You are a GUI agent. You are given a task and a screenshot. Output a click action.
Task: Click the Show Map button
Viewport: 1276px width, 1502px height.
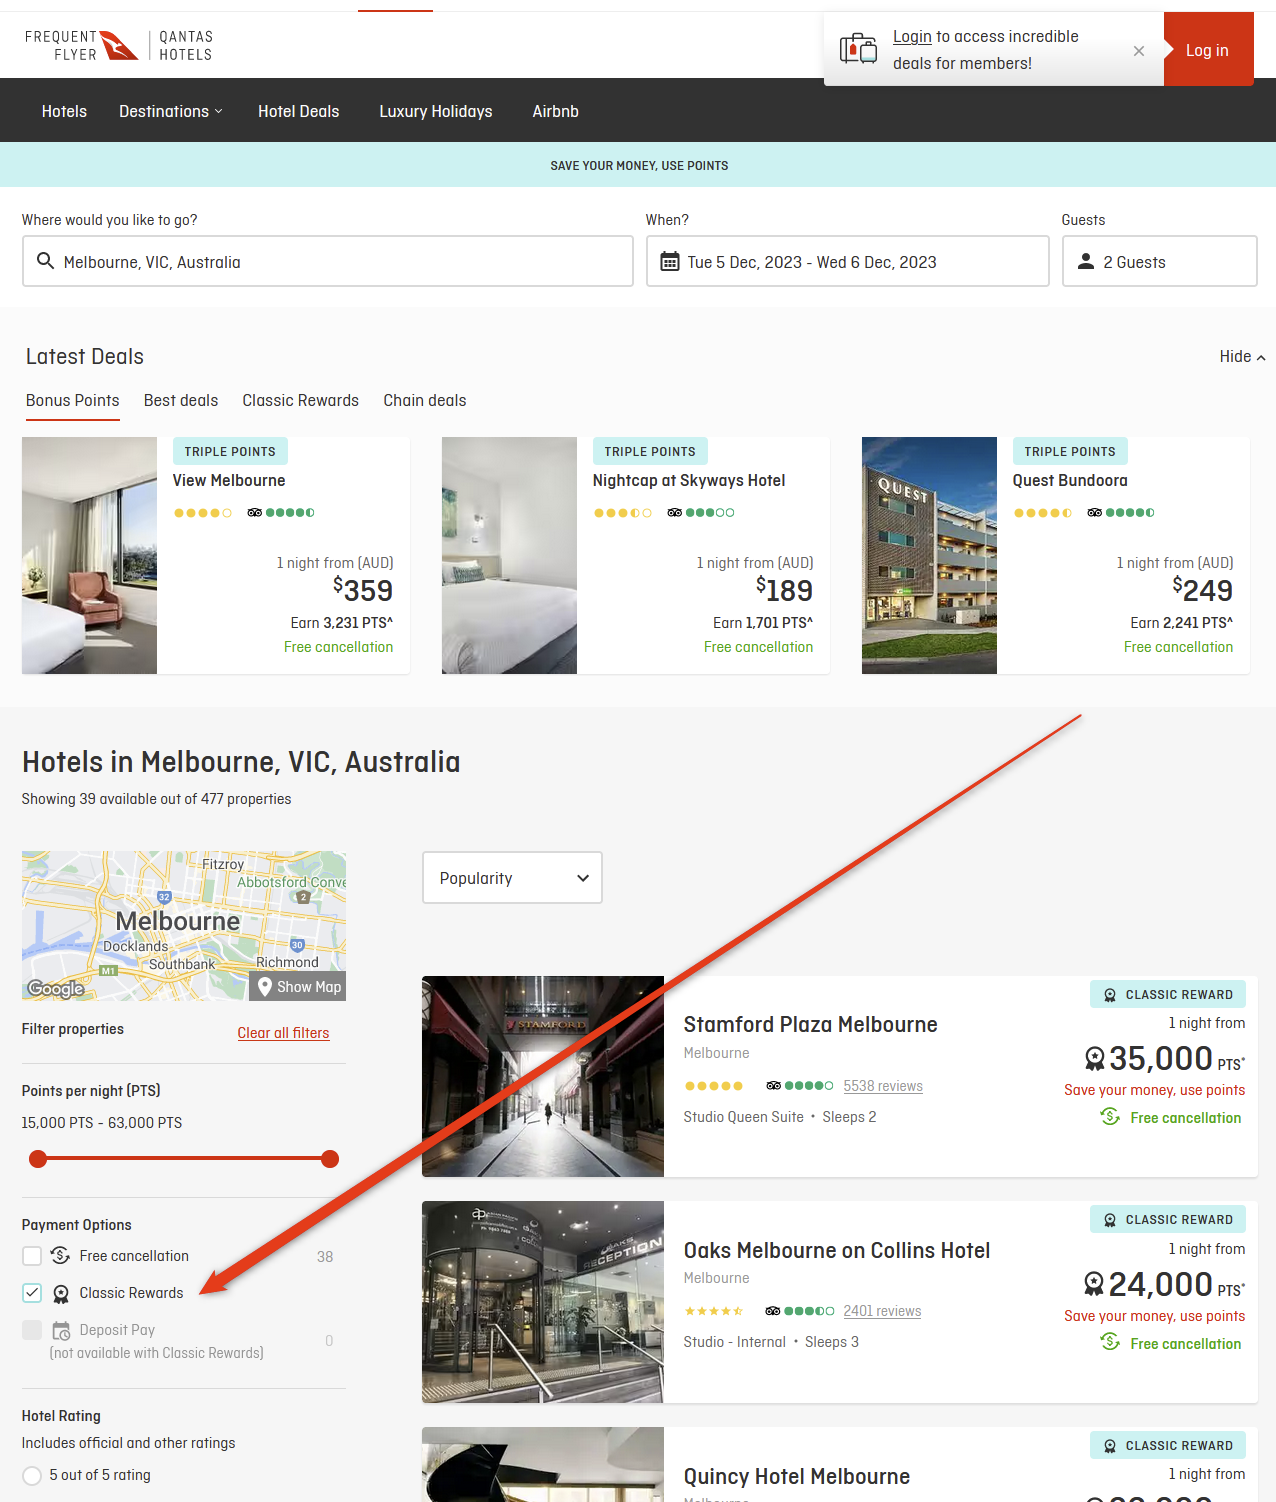[298, 986]
